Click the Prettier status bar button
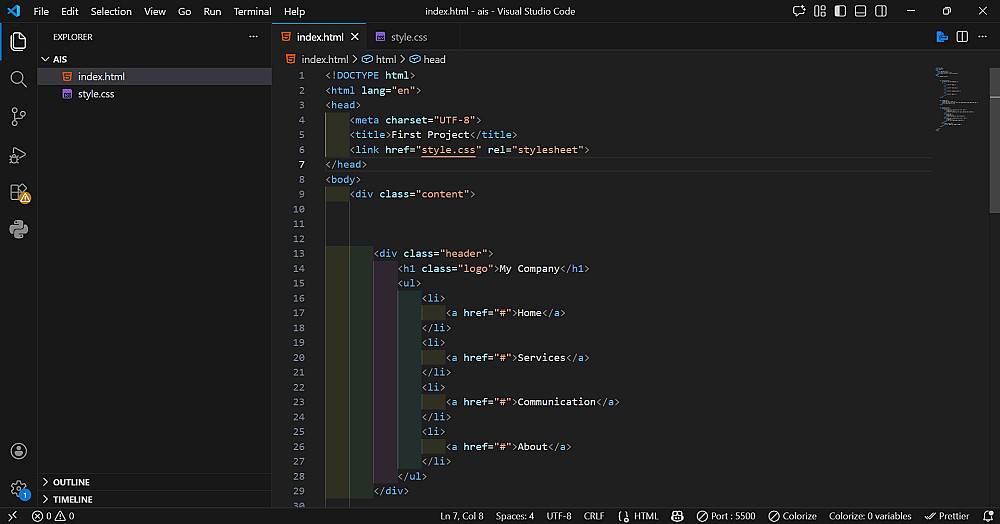Image resolution: width=1000 pixels, height=524 pixels. point(947,516)
